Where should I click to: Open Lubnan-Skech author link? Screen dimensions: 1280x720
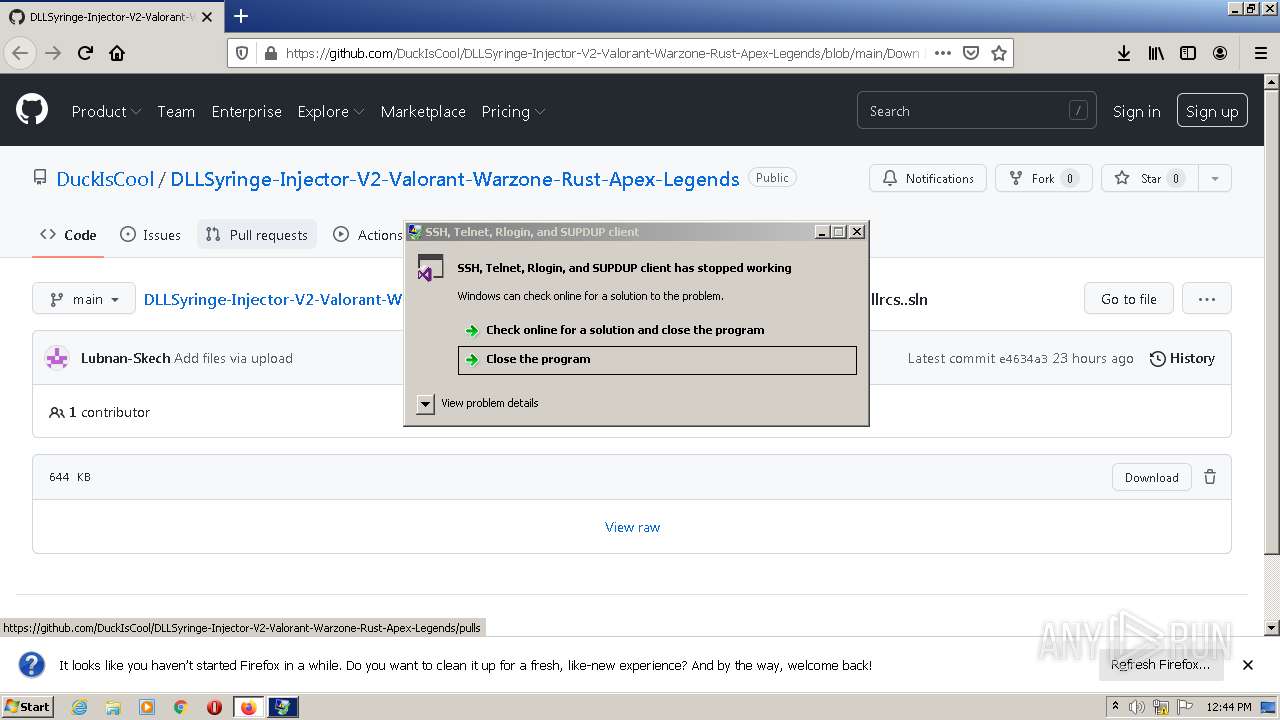[125, 358]
